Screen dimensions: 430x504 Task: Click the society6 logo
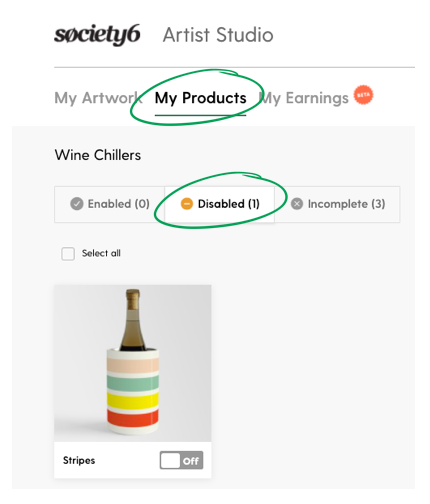[x=97, y=35]
